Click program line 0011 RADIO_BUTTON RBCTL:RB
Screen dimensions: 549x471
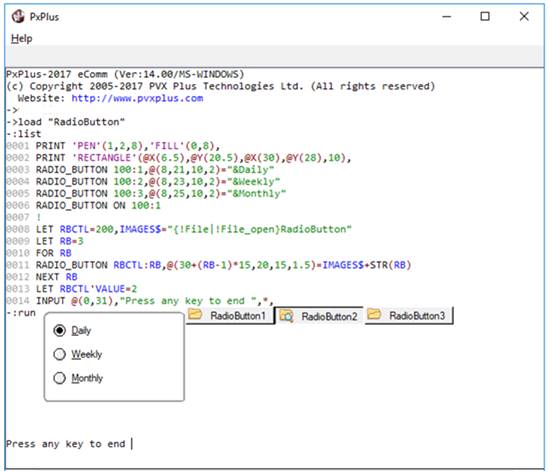click(209, 265)
